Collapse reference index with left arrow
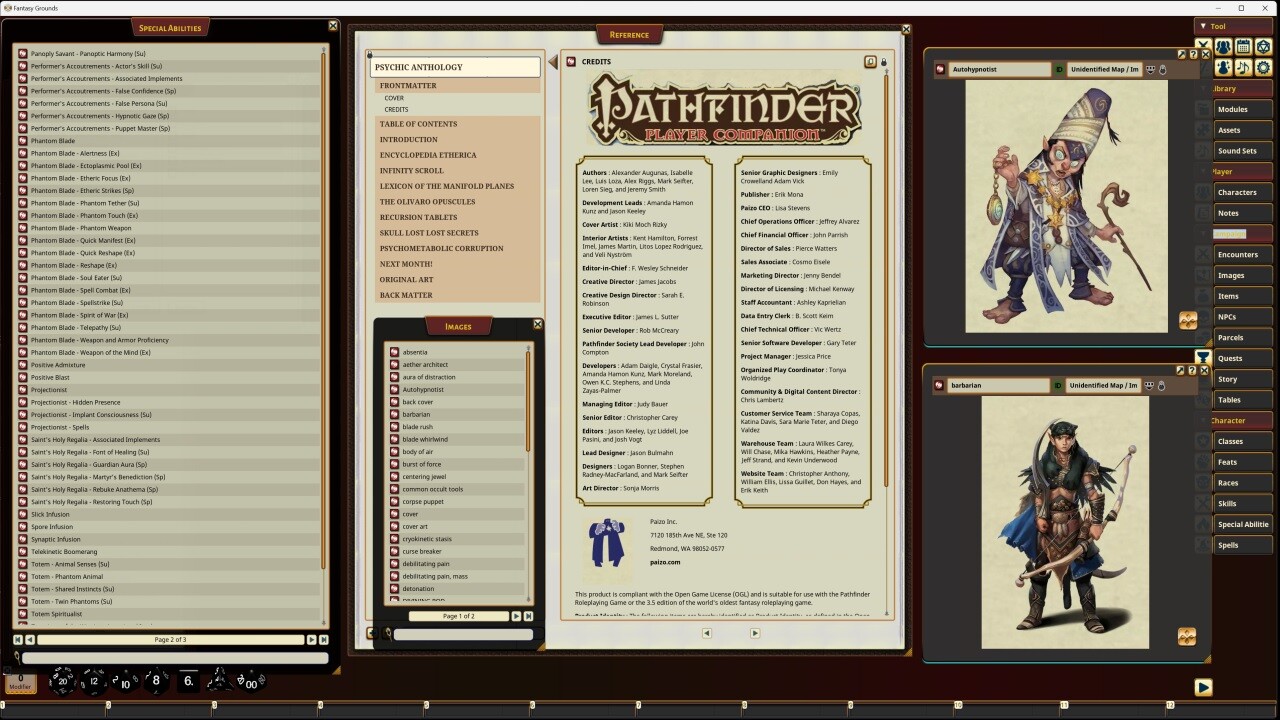Viewport: 1280px width, 720px height. [x=552, y=64]
